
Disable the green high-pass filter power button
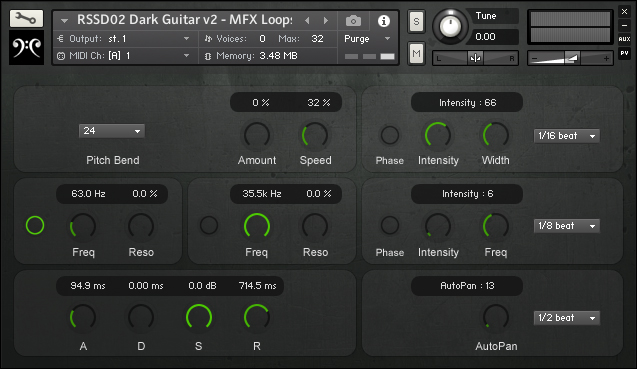click(35, 225)
